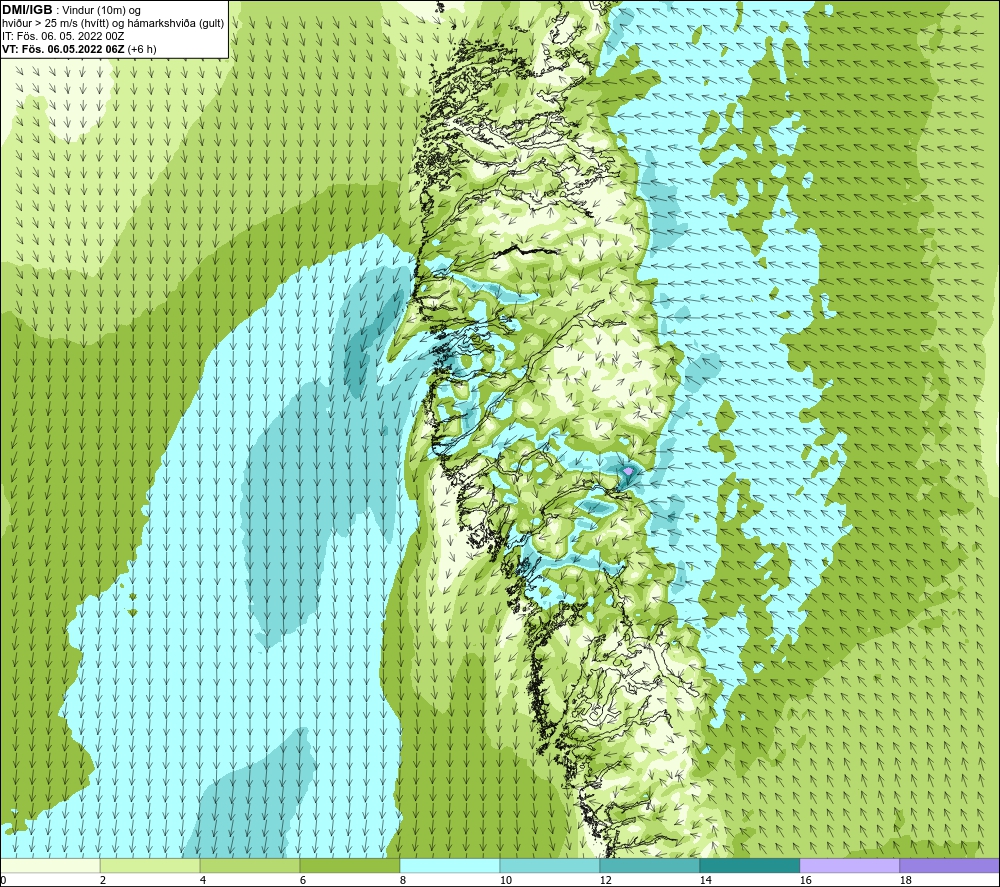
Task: Click the 4-6 m/s green legend swatch
Action: (x=250, y=866)
